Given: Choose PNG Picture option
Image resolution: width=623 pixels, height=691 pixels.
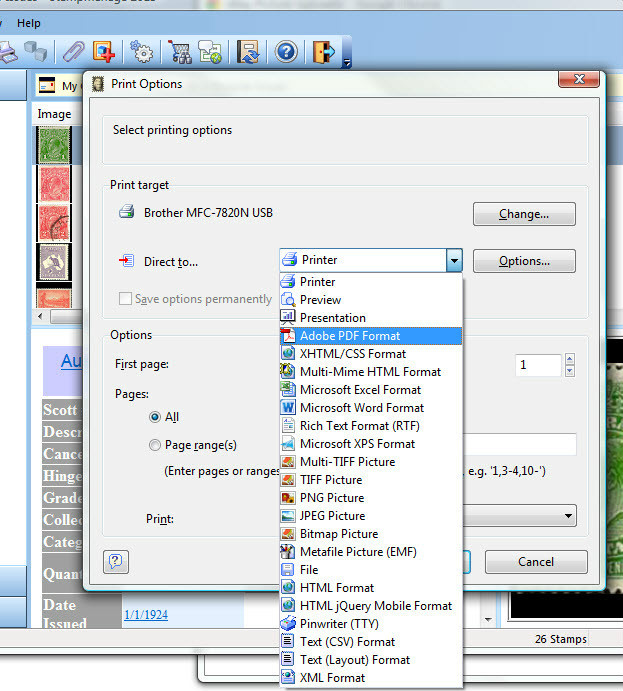Looking at the screenshot, I should [371, 498].
